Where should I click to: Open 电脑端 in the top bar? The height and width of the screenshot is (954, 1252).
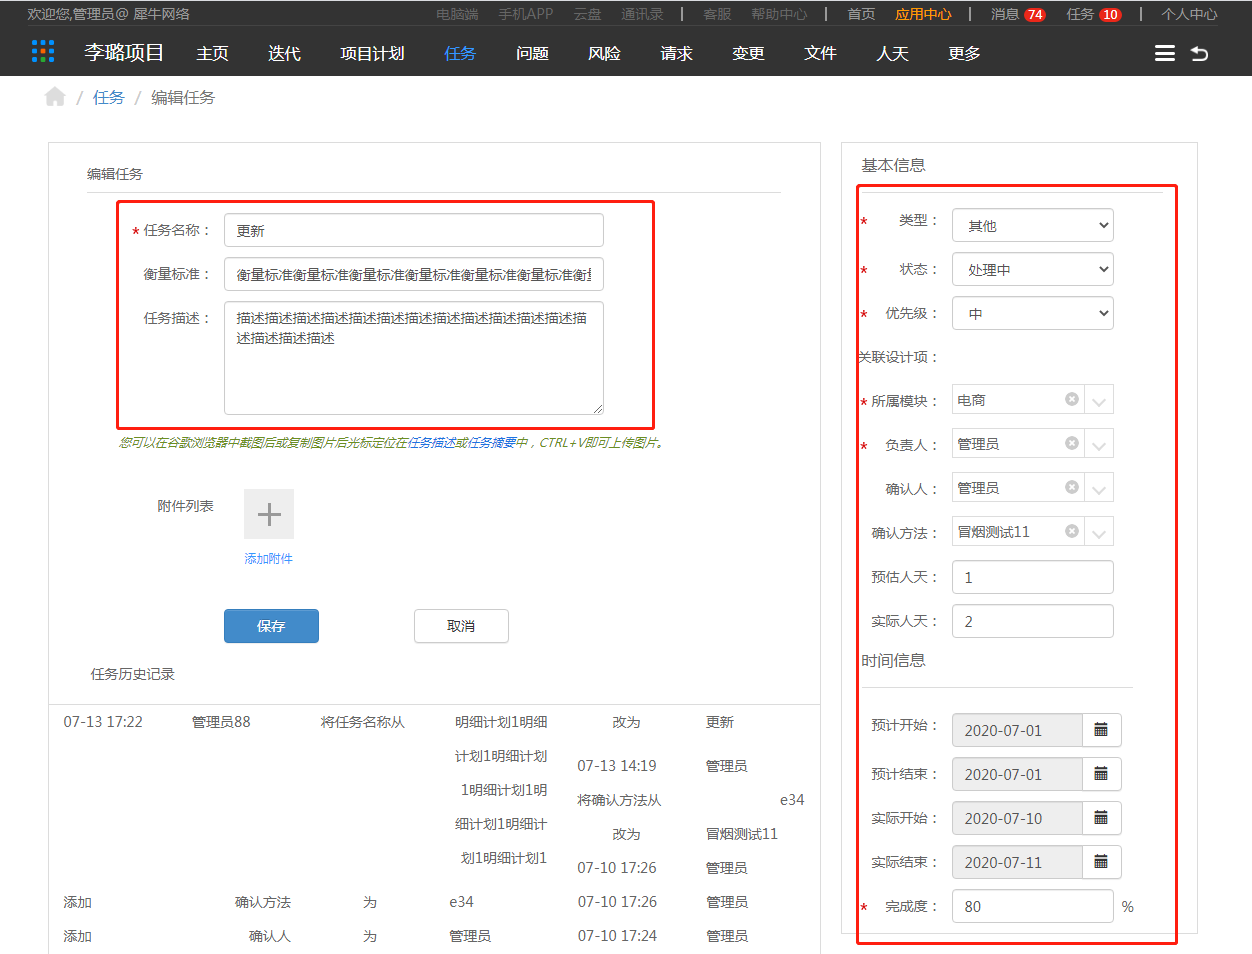pos(457,14)
